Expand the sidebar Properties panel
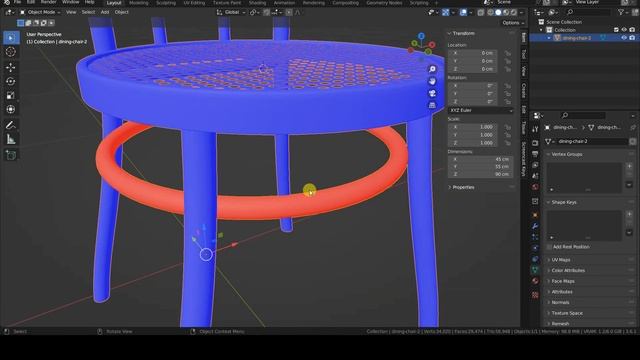This screenshot has width=640, height=360. click(x=463, y=187)
